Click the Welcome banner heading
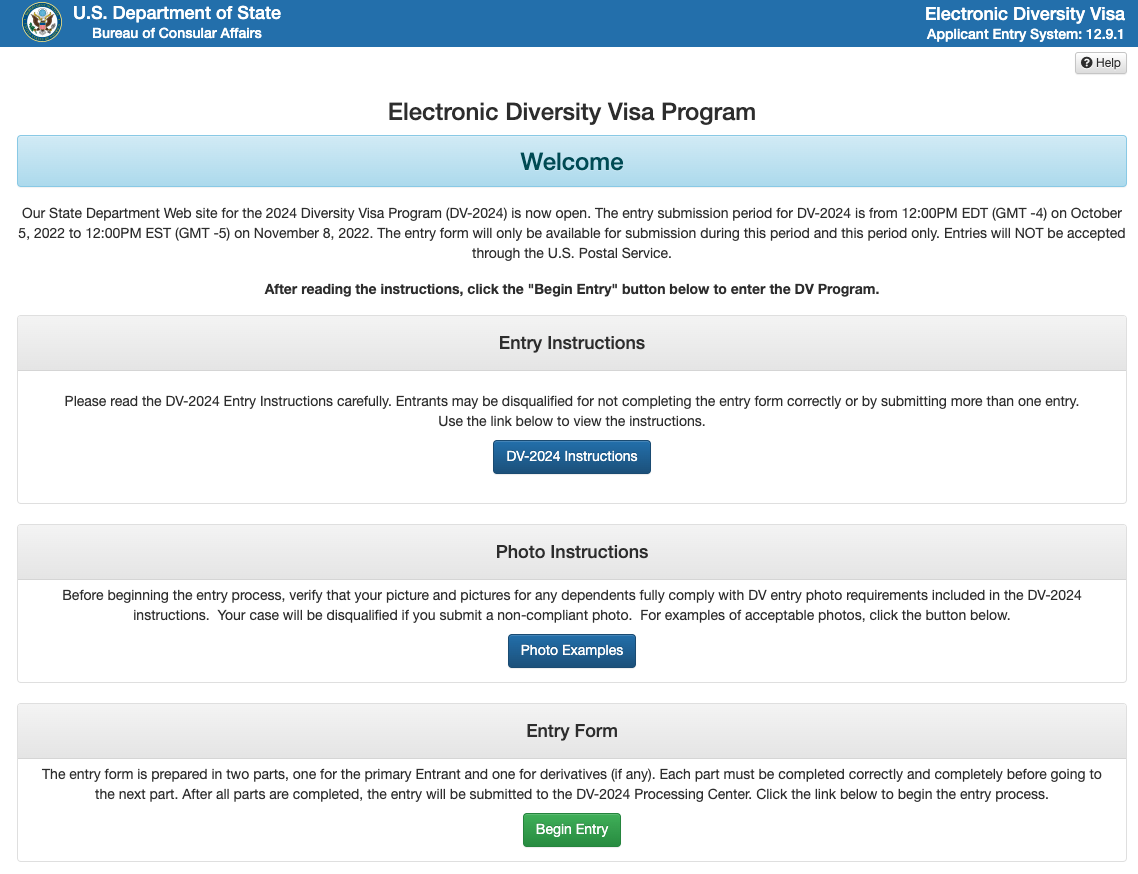 (571, 161)
